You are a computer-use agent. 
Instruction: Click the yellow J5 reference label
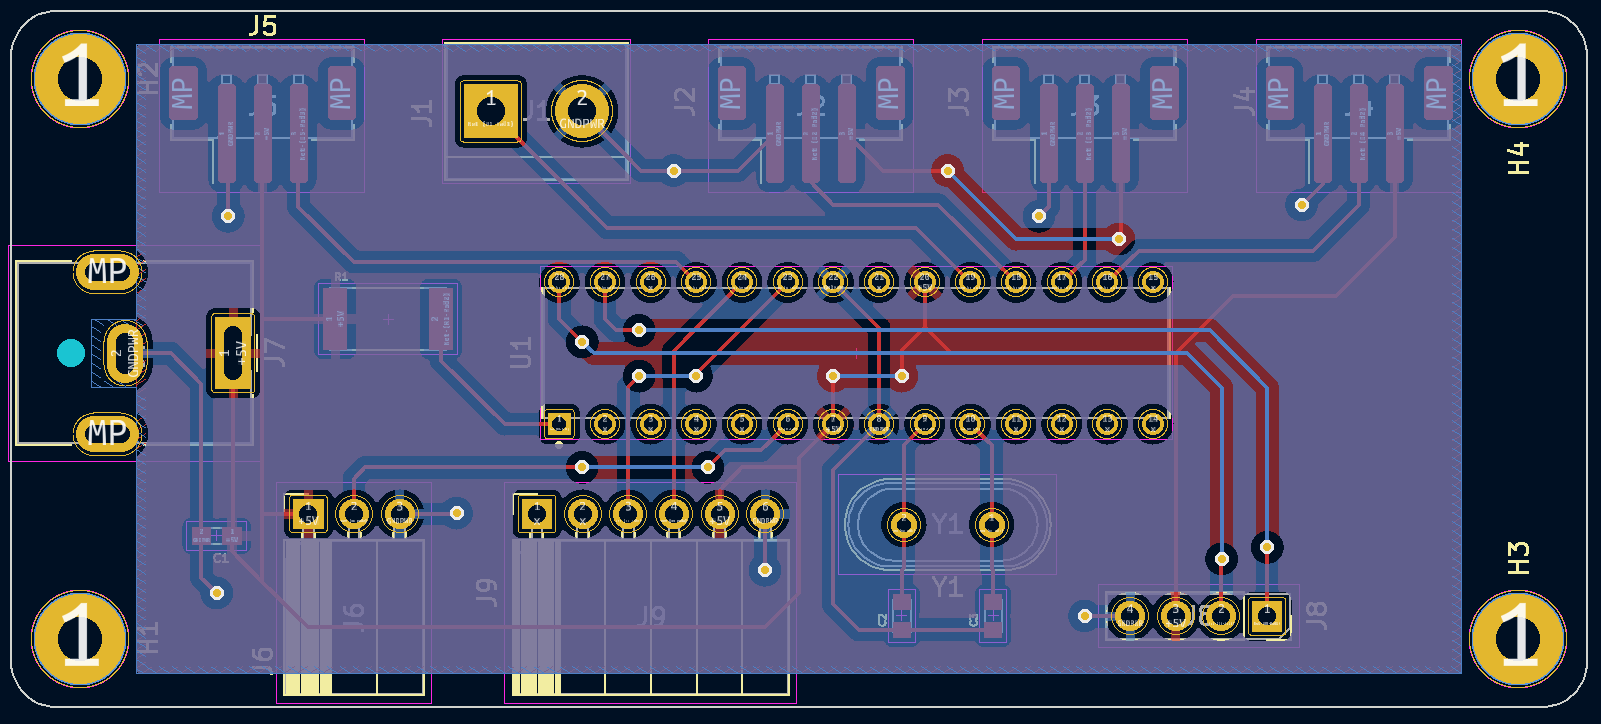click(263, 26)
